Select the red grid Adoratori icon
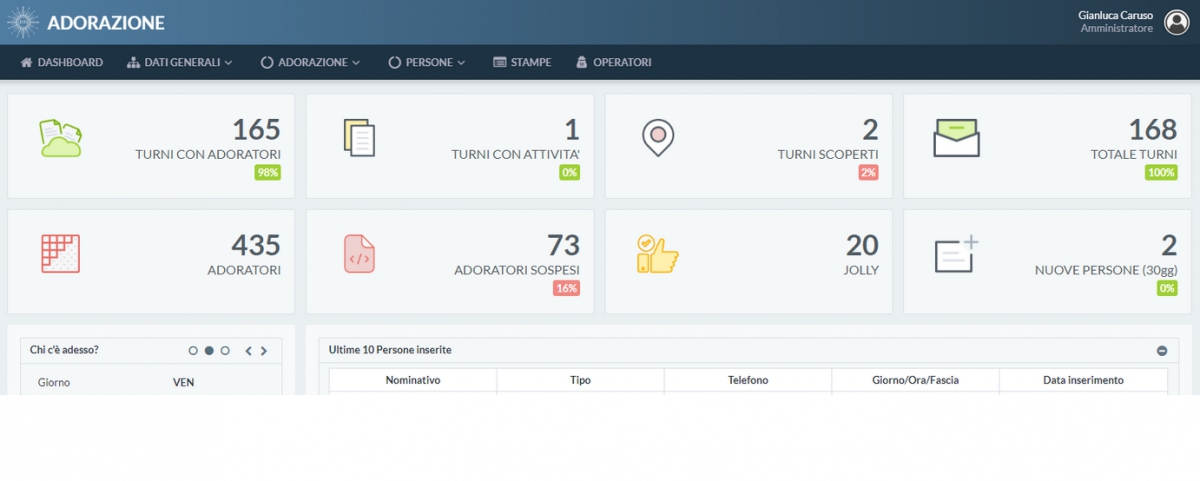The height and width of the screenshot is (481, 1200). pyautogui.click(x=60, y=253)
